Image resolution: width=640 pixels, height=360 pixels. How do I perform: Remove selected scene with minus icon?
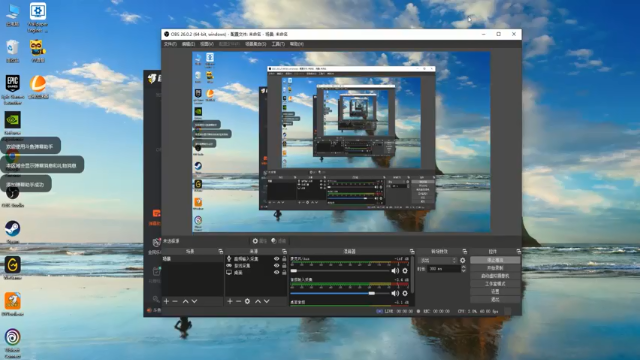click(x=175, y=301)
